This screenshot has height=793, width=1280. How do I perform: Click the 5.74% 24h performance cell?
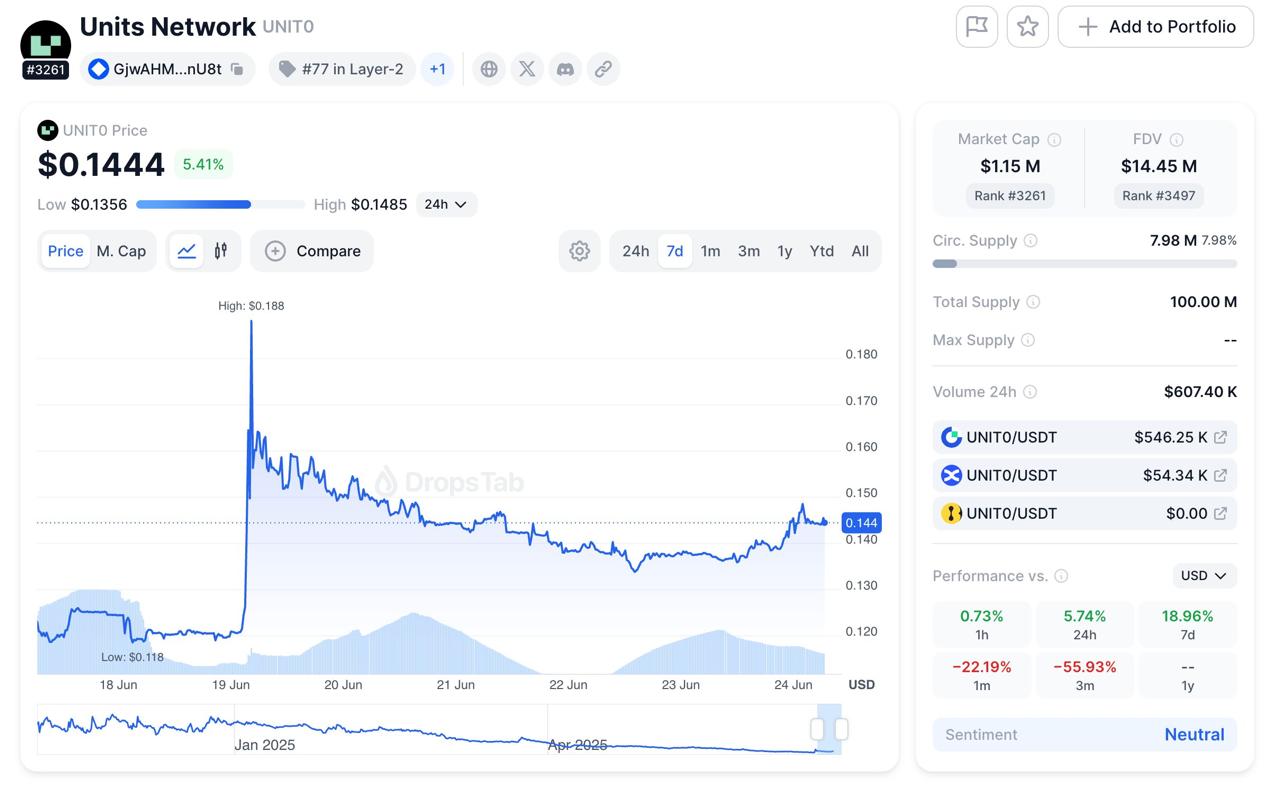[x=1085, y=625]
